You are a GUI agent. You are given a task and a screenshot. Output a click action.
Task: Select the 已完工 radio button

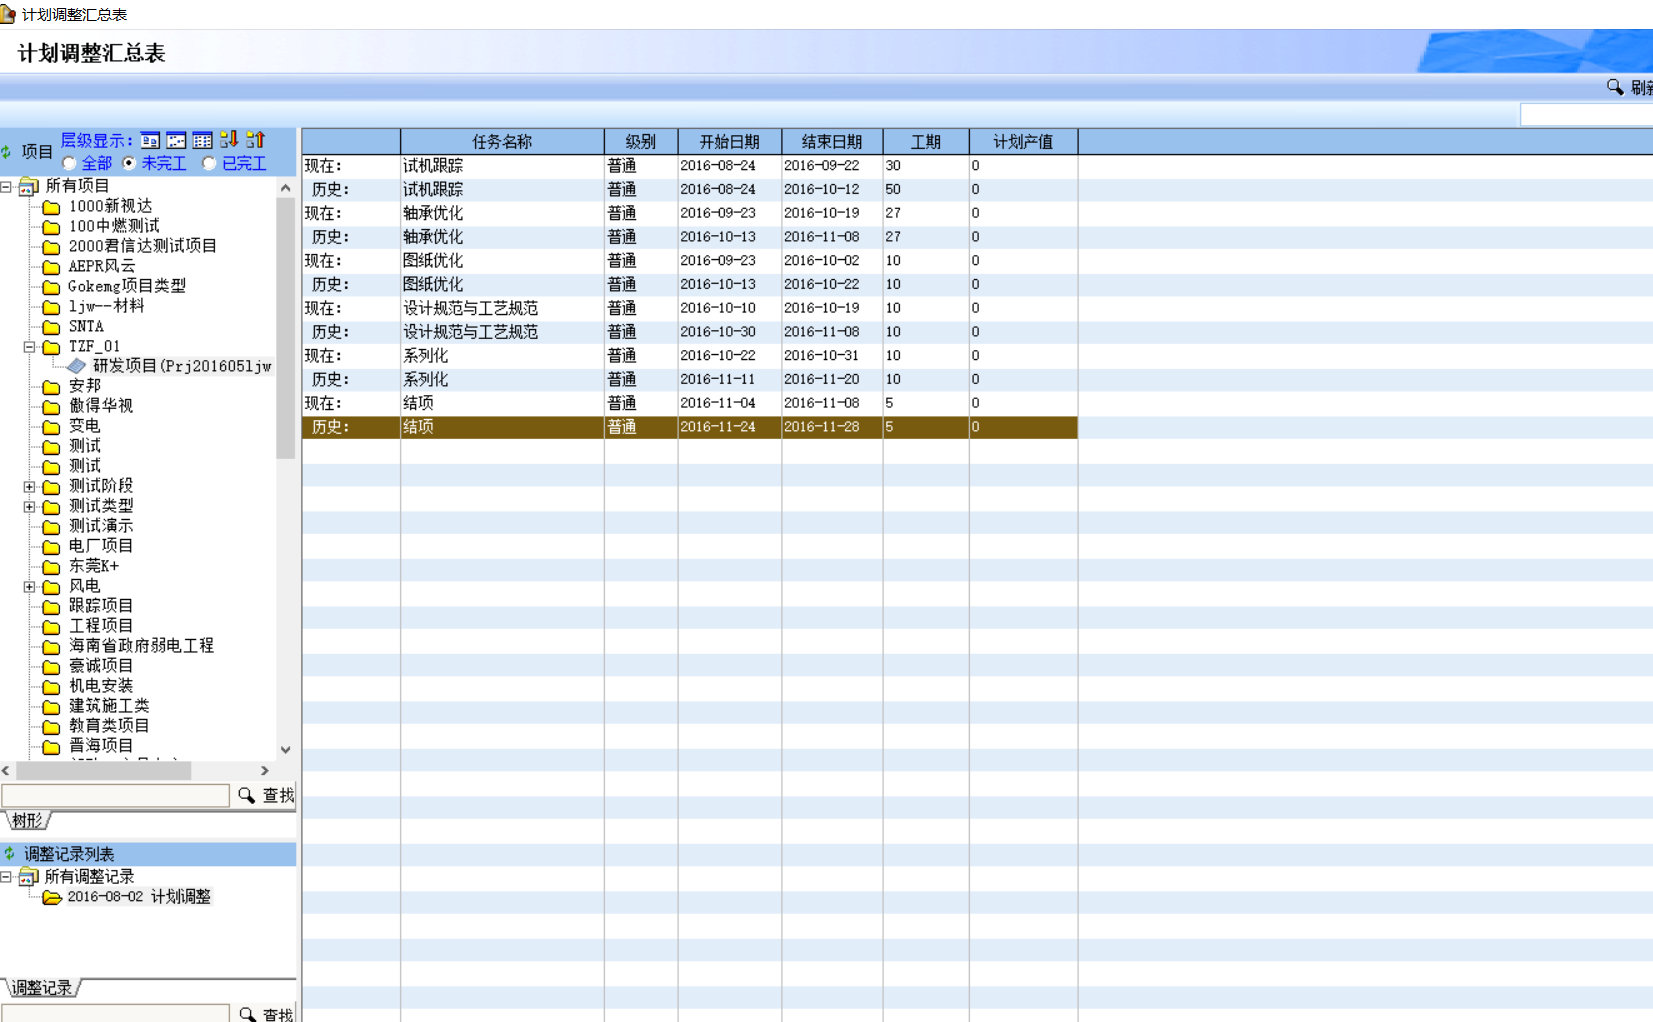point(209,163)
